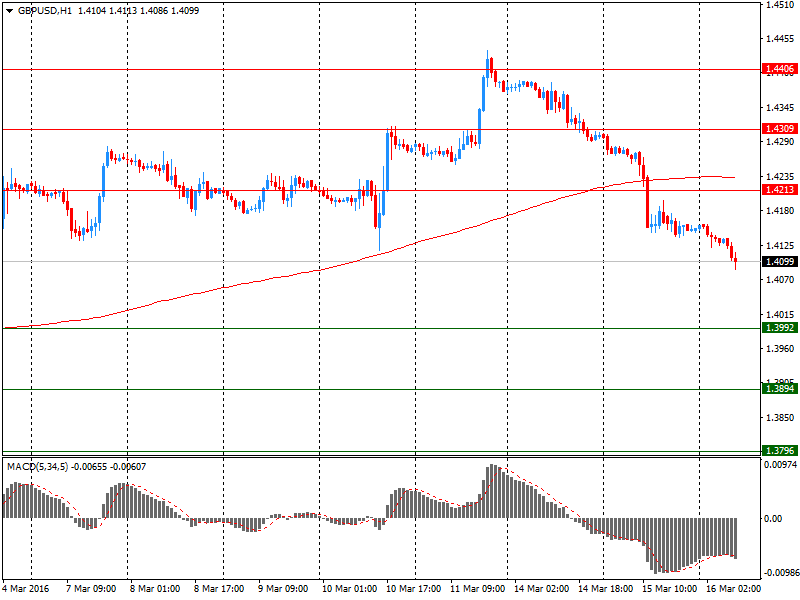
Task: Click the 7 Mar 09:00 time axis label
Action: coord(91,589)
